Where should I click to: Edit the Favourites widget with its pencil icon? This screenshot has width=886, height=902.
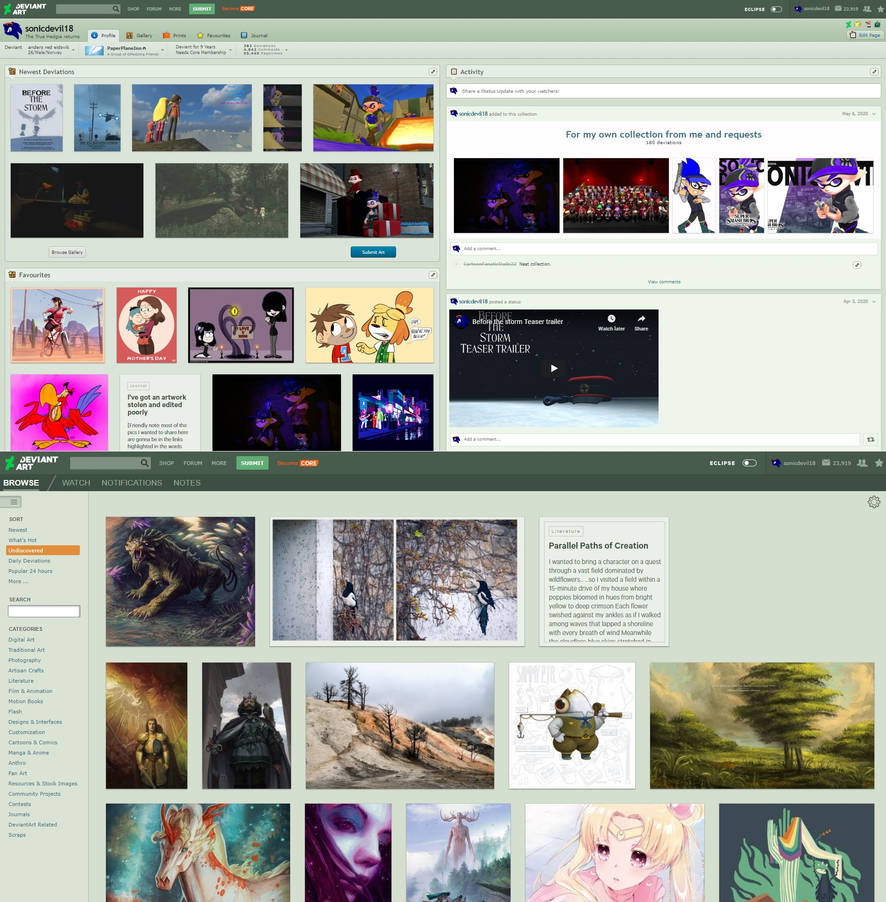point(433,275)
